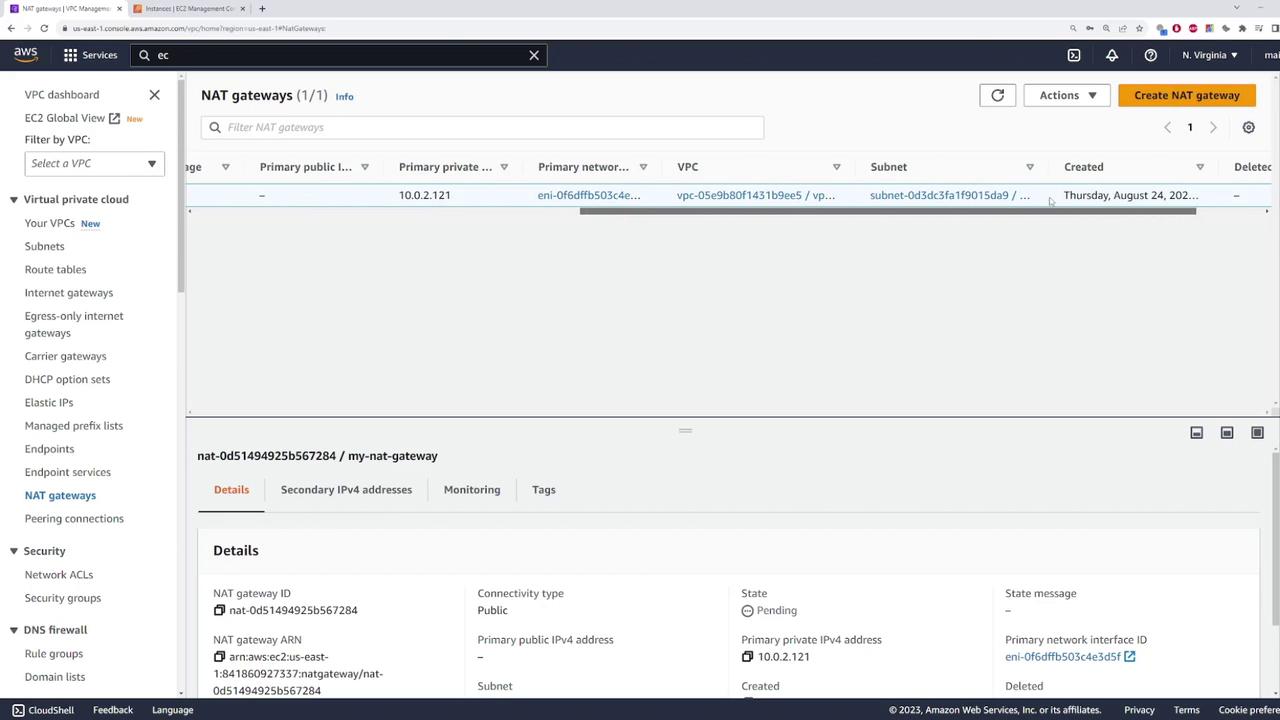
Task: Sort by VPC column arrow
Action: pos(836,167)
